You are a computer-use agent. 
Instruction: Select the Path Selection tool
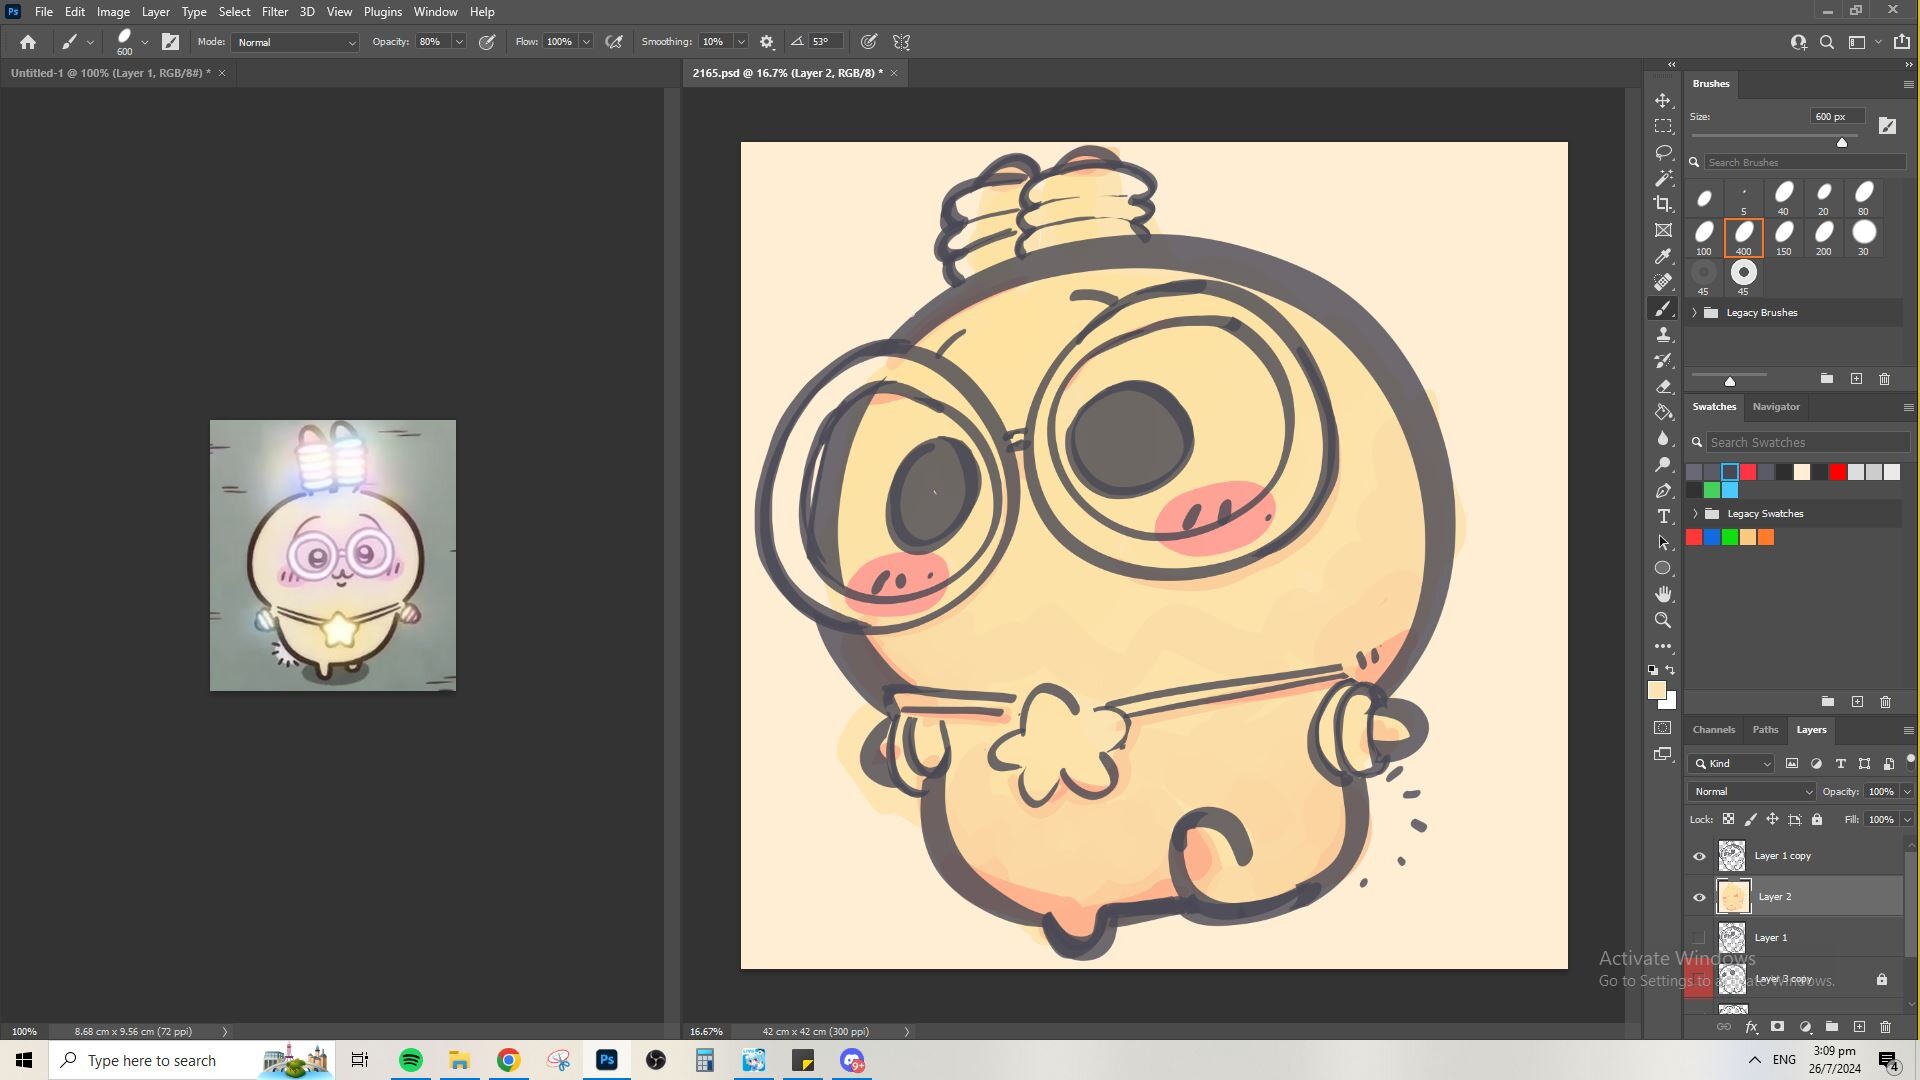pyautogui.click(x=1663, y=543)
